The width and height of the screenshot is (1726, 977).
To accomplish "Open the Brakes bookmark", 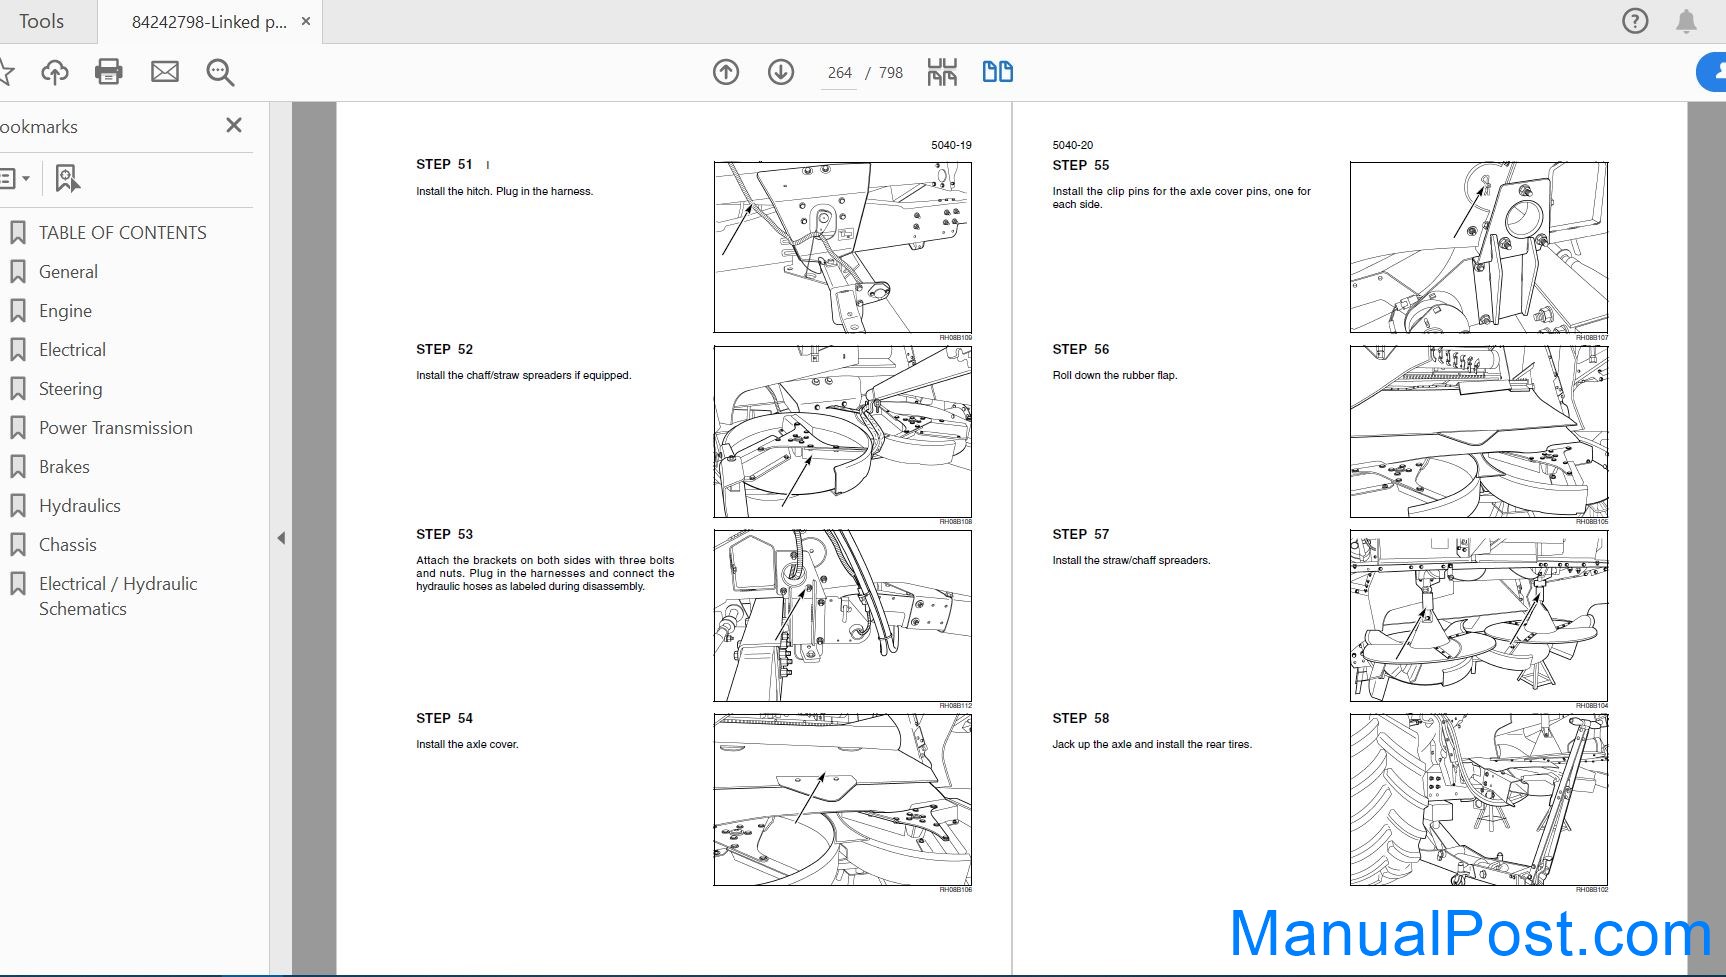I will (64, 467).
